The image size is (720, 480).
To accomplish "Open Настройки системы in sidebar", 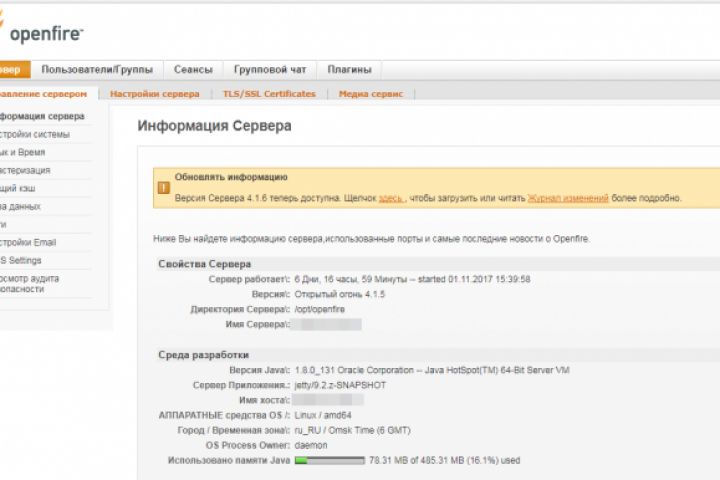I will tap(35, 134).
